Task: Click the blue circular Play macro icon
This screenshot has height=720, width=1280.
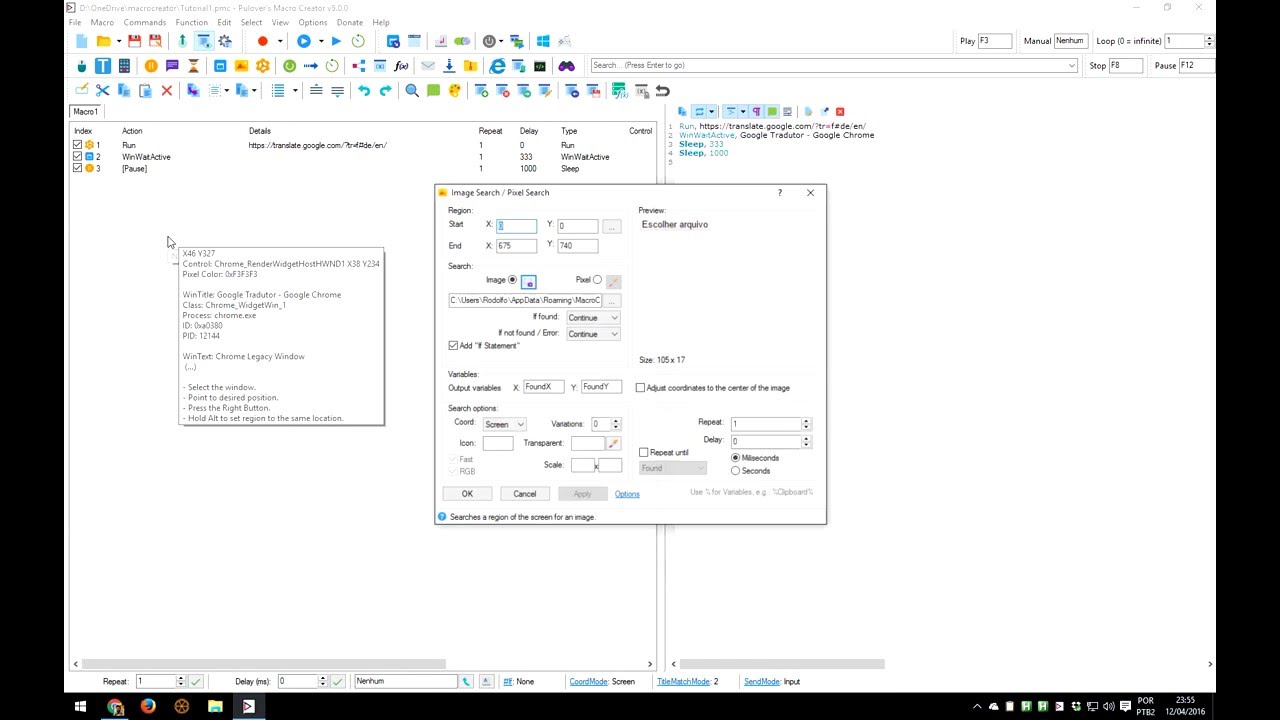Action: (304, 41)
